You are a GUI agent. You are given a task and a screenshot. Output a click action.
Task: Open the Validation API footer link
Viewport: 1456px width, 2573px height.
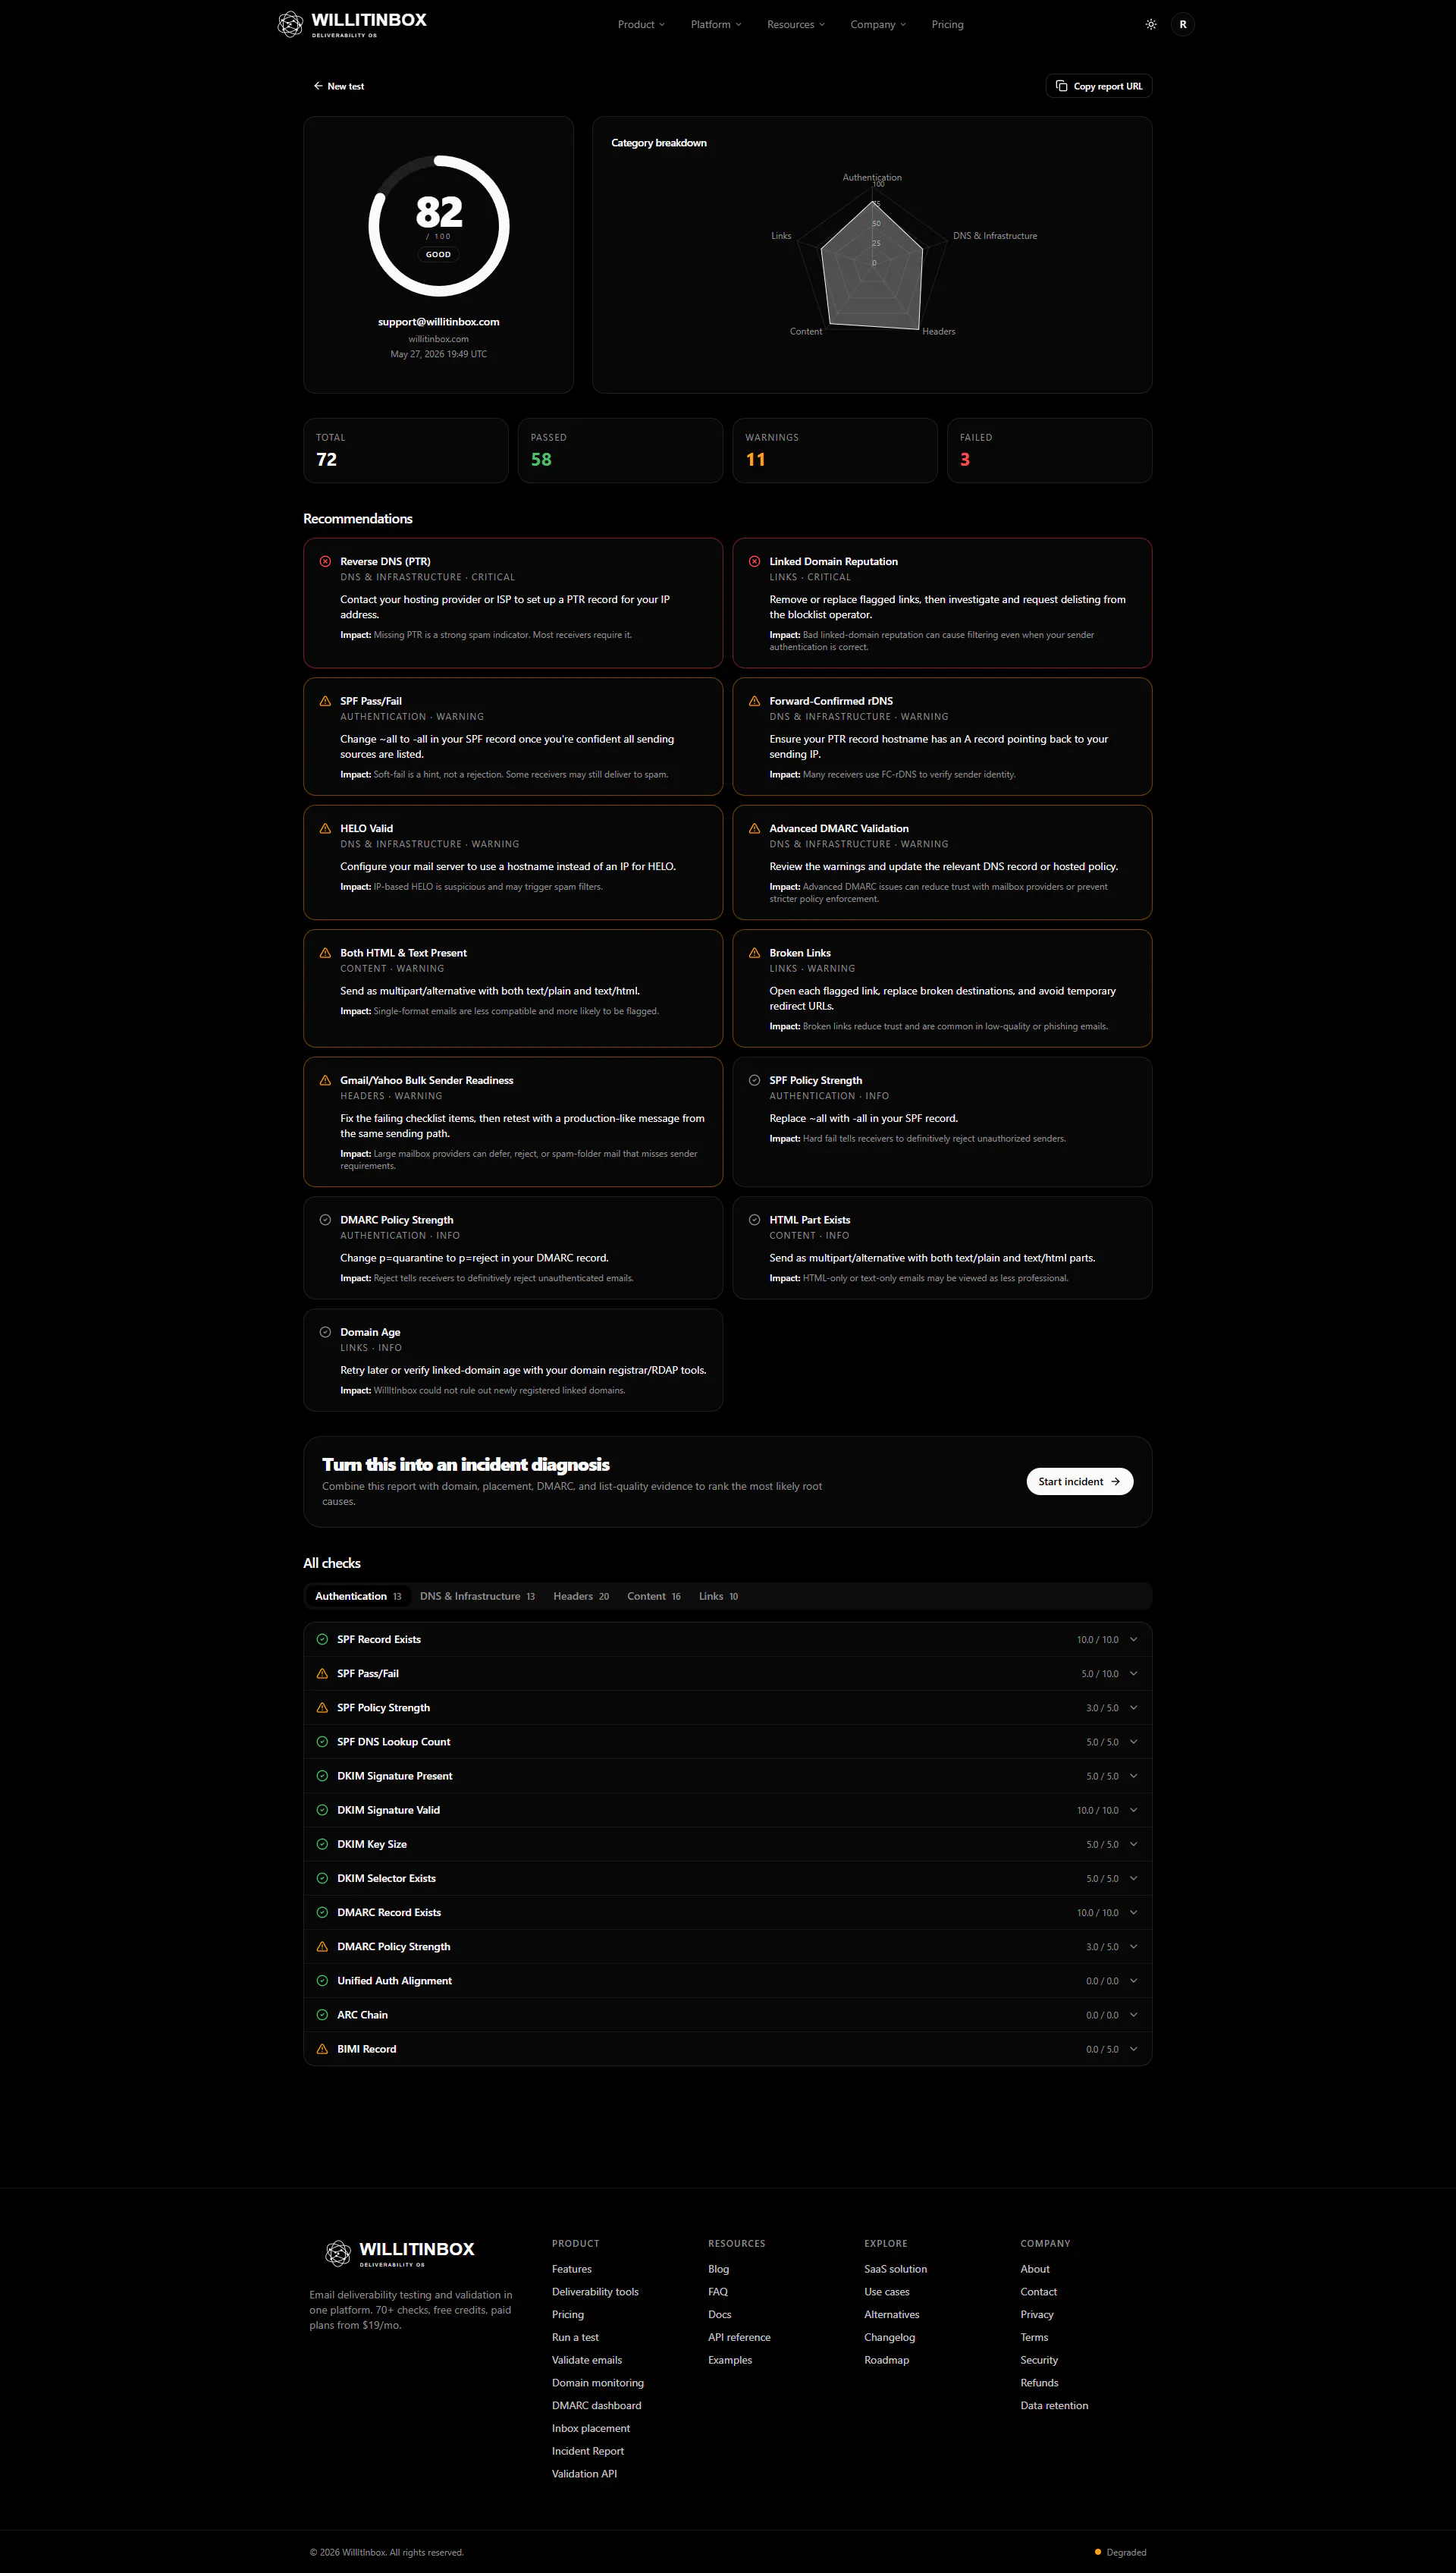584,2474
